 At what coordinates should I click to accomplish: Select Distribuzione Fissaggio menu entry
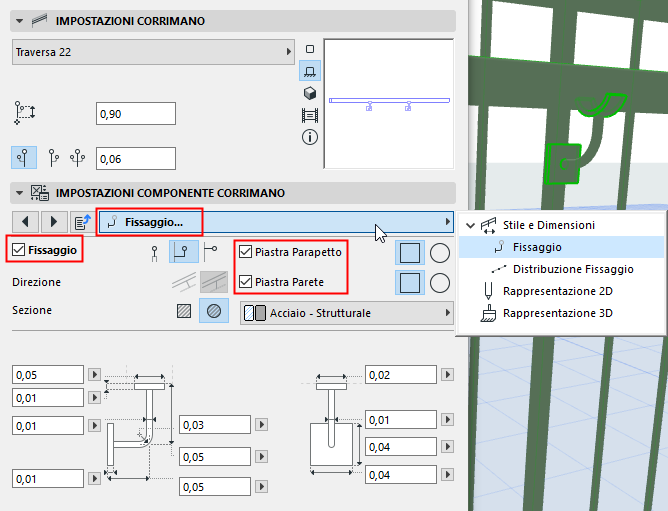click(573, 269)
